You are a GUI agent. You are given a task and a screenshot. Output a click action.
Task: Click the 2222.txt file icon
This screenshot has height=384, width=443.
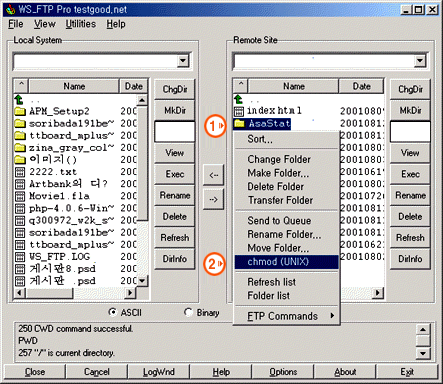pyautogui.click(x=20, y=172)
